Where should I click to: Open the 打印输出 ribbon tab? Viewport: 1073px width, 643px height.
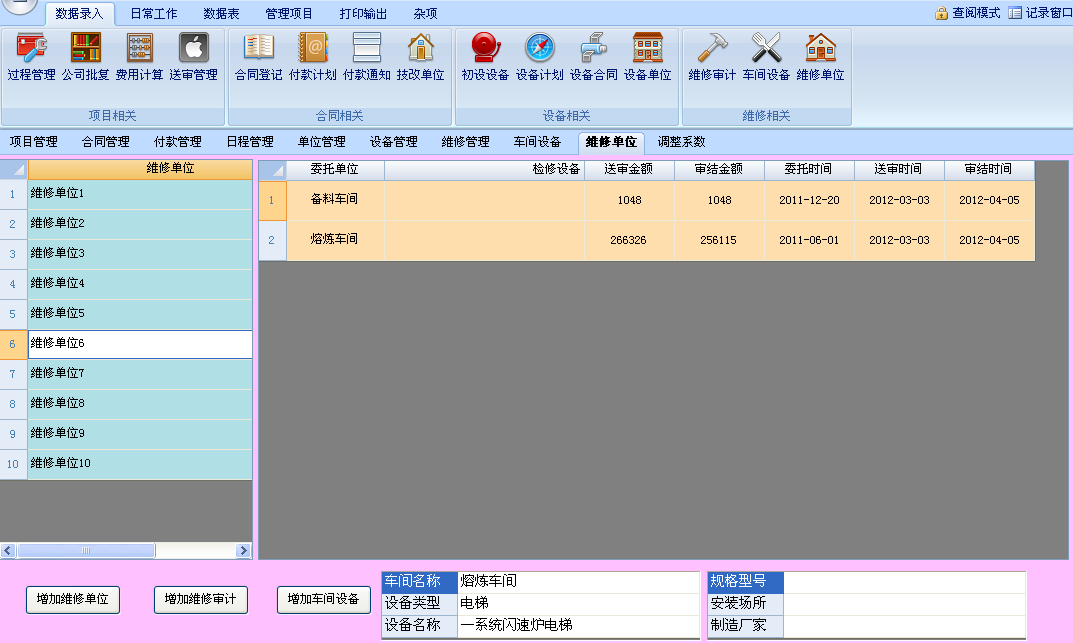tap(363, 14)
